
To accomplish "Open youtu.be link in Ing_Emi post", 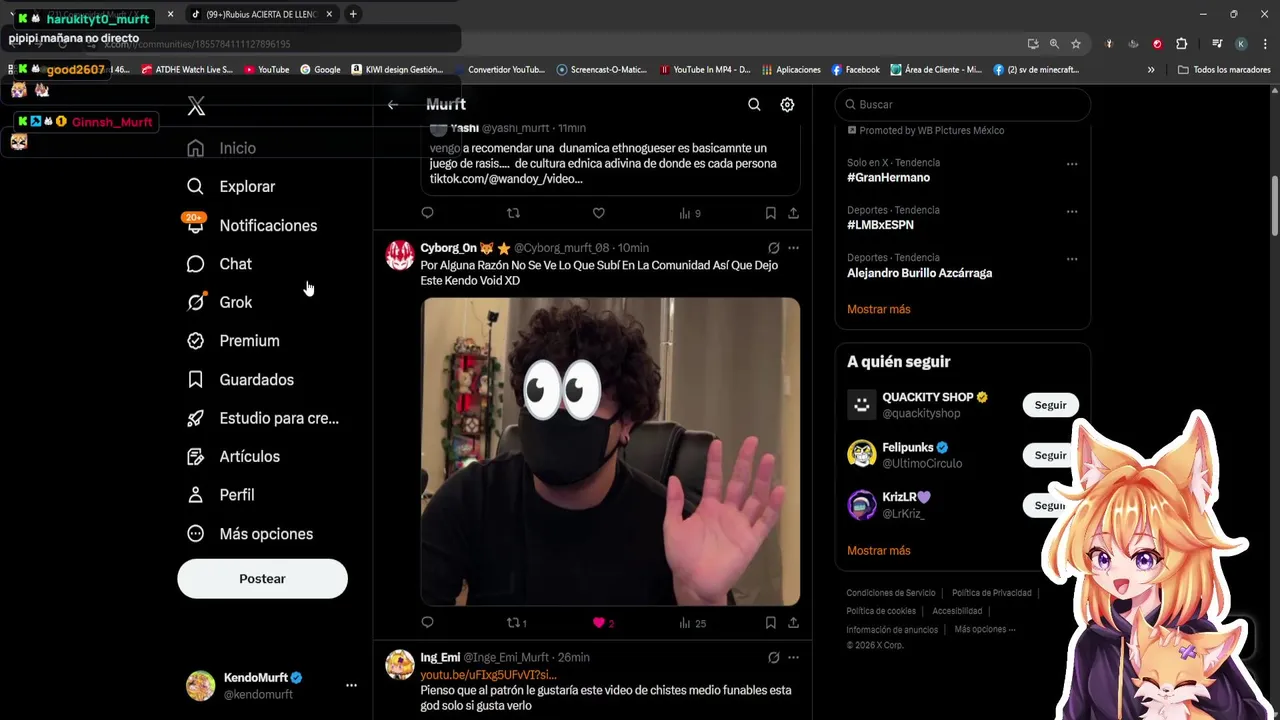I will [x=488, y=675].
